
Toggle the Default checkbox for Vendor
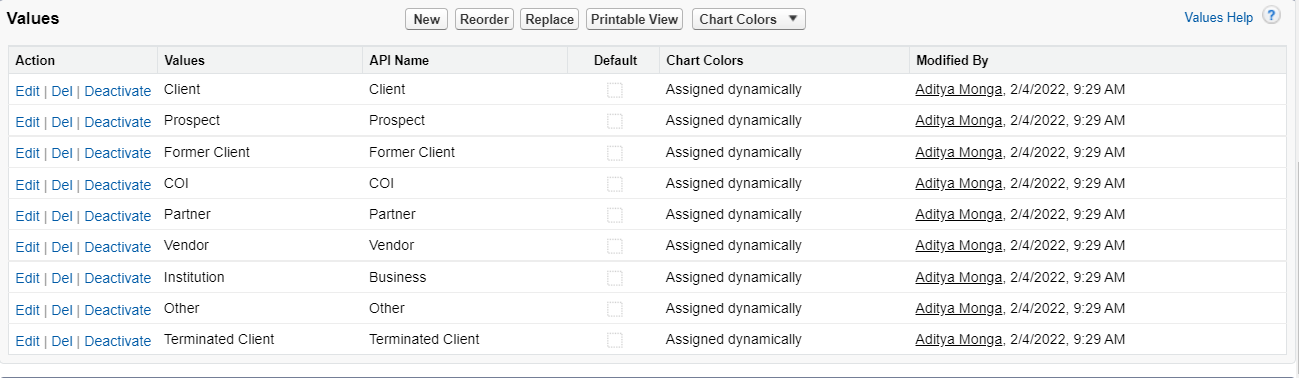[x=615, y=246]
